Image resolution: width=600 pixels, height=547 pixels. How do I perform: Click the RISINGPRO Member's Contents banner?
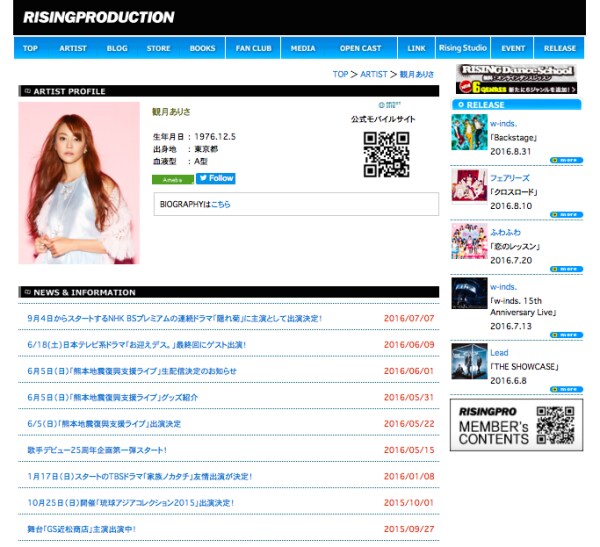pos(516,426)
